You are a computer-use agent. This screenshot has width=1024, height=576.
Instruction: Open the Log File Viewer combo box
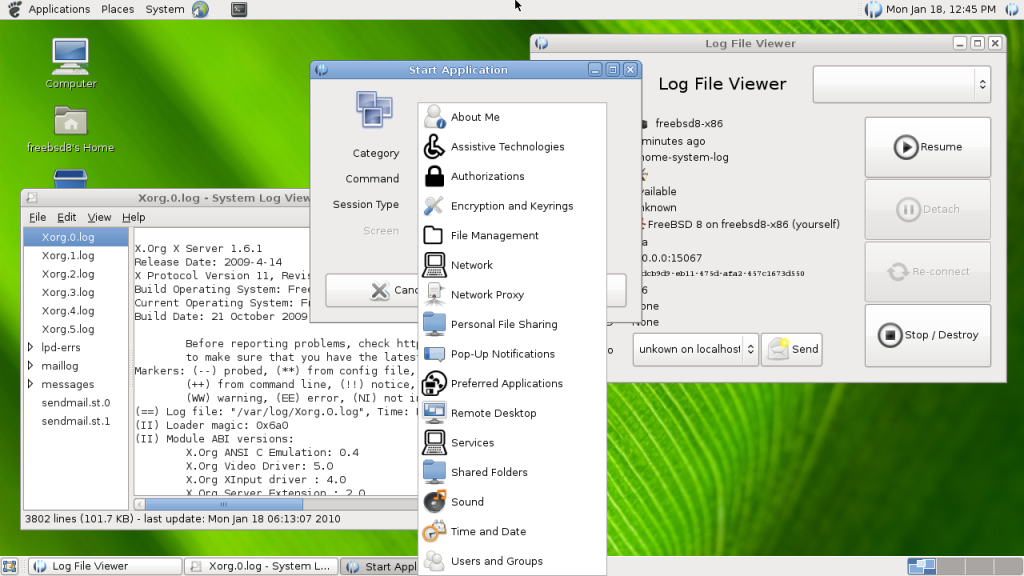[x=901, y=84]
